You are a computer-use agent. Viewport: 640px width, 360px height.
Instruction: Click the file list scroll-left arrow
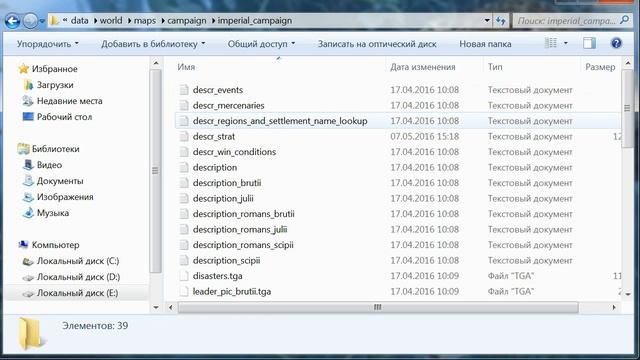pyautogui.click(x=171, y=307)
